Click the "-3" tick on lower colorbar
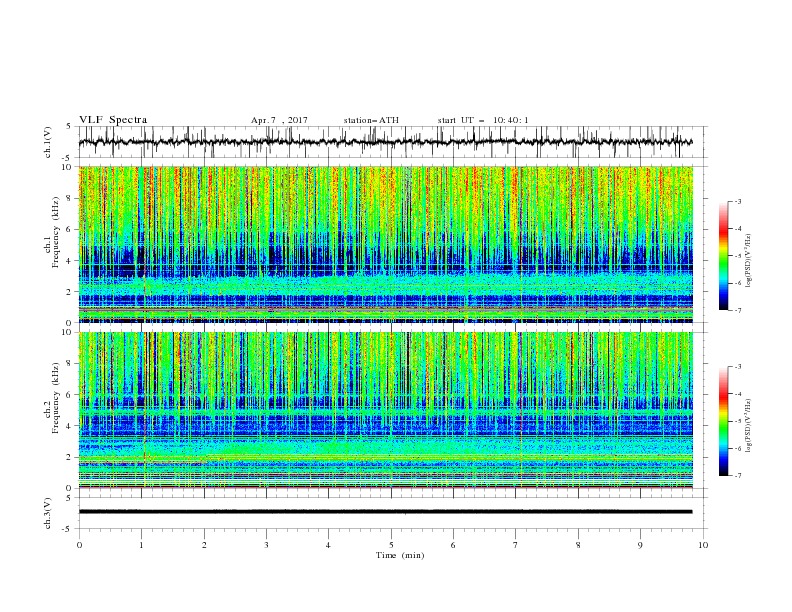This screenshot has height=612, width=792. (738, 367)
